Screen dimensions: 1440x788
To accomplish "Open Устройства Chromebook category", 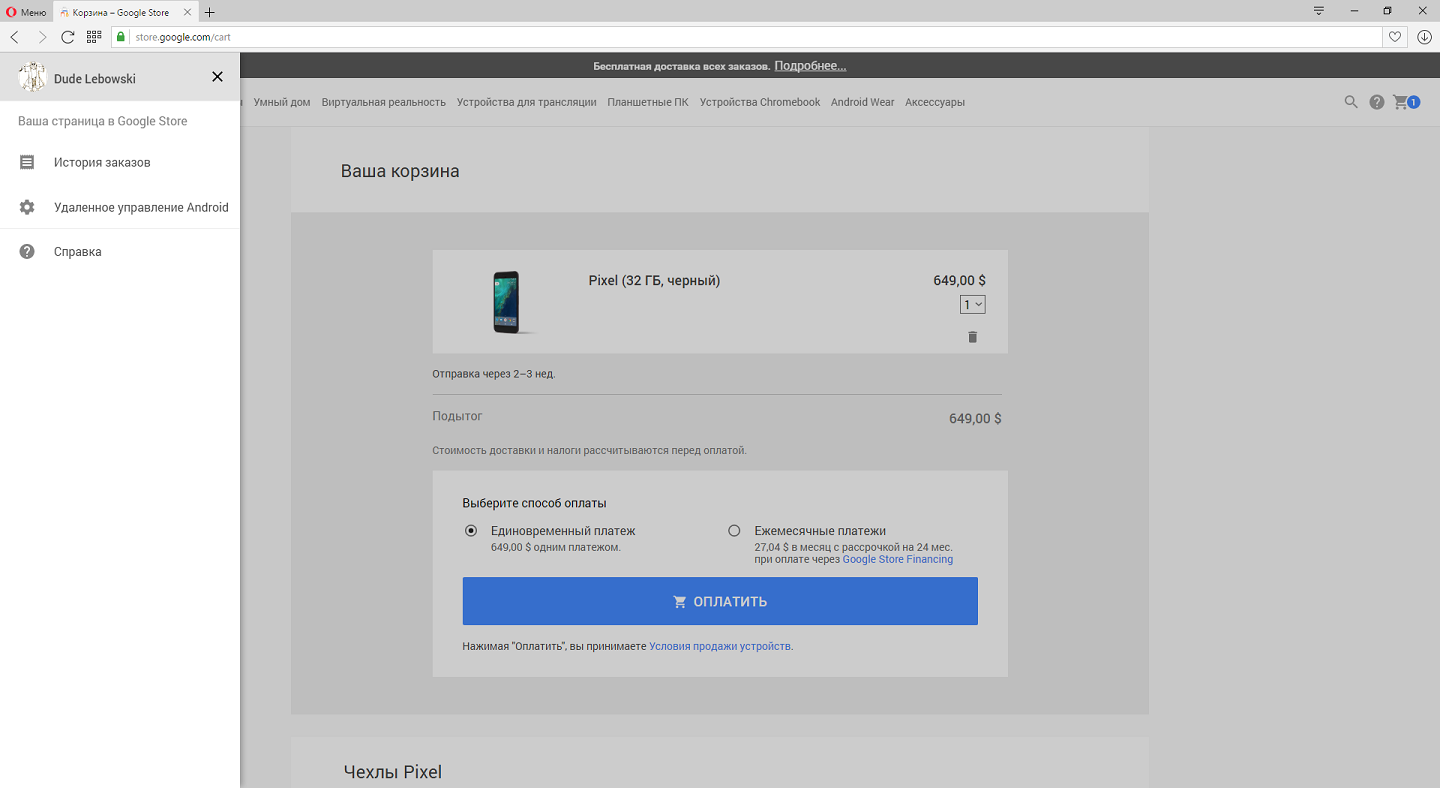I will (x=760, y=102).
